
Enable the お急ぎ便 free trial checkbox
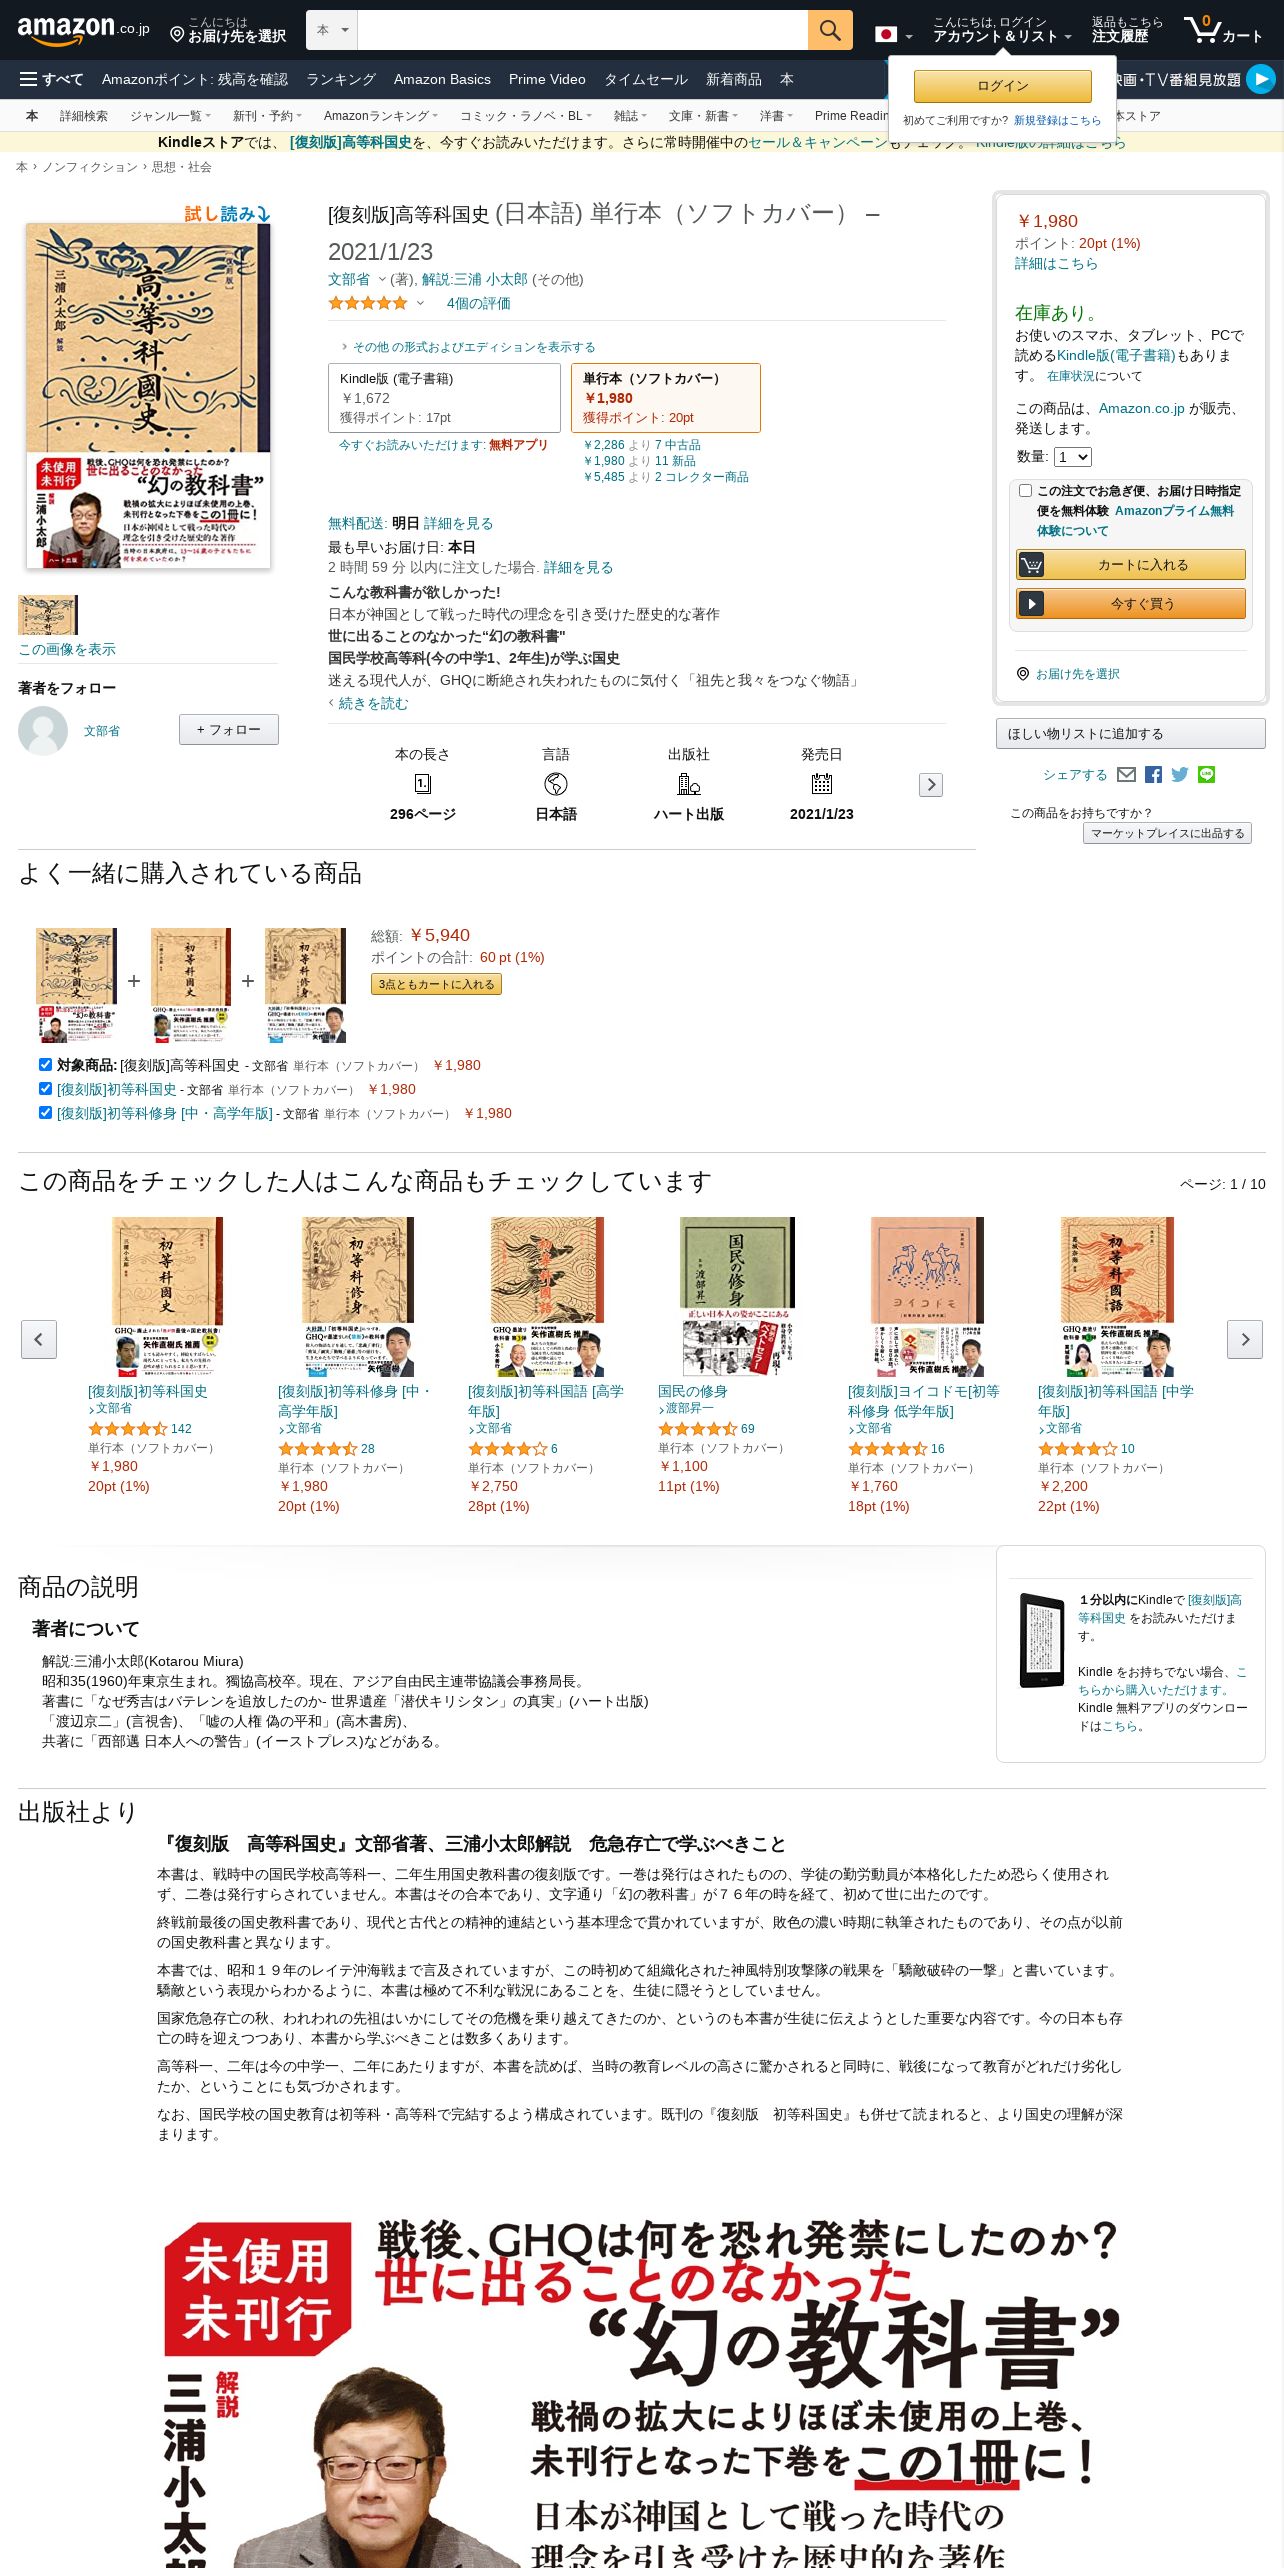(x=1025, y=490)
